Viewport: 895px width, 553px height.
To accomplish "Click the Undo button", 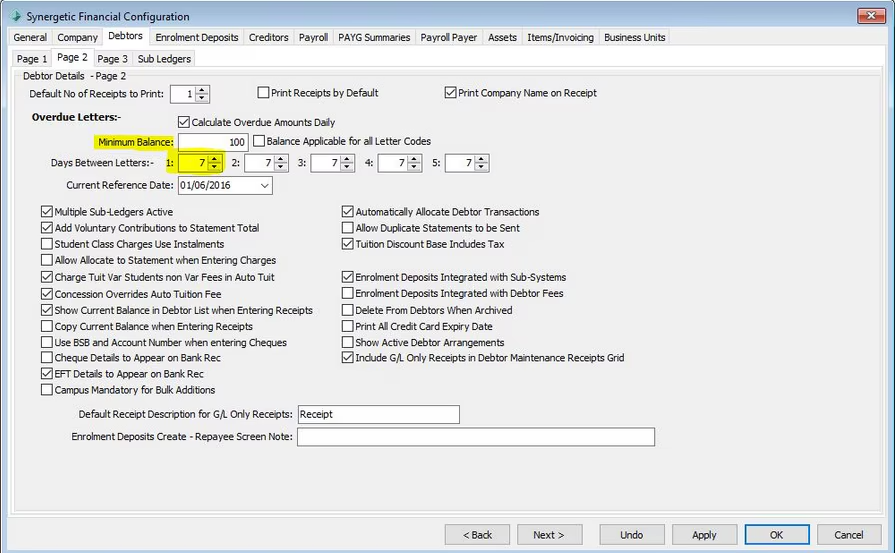I will click(632, 535).
